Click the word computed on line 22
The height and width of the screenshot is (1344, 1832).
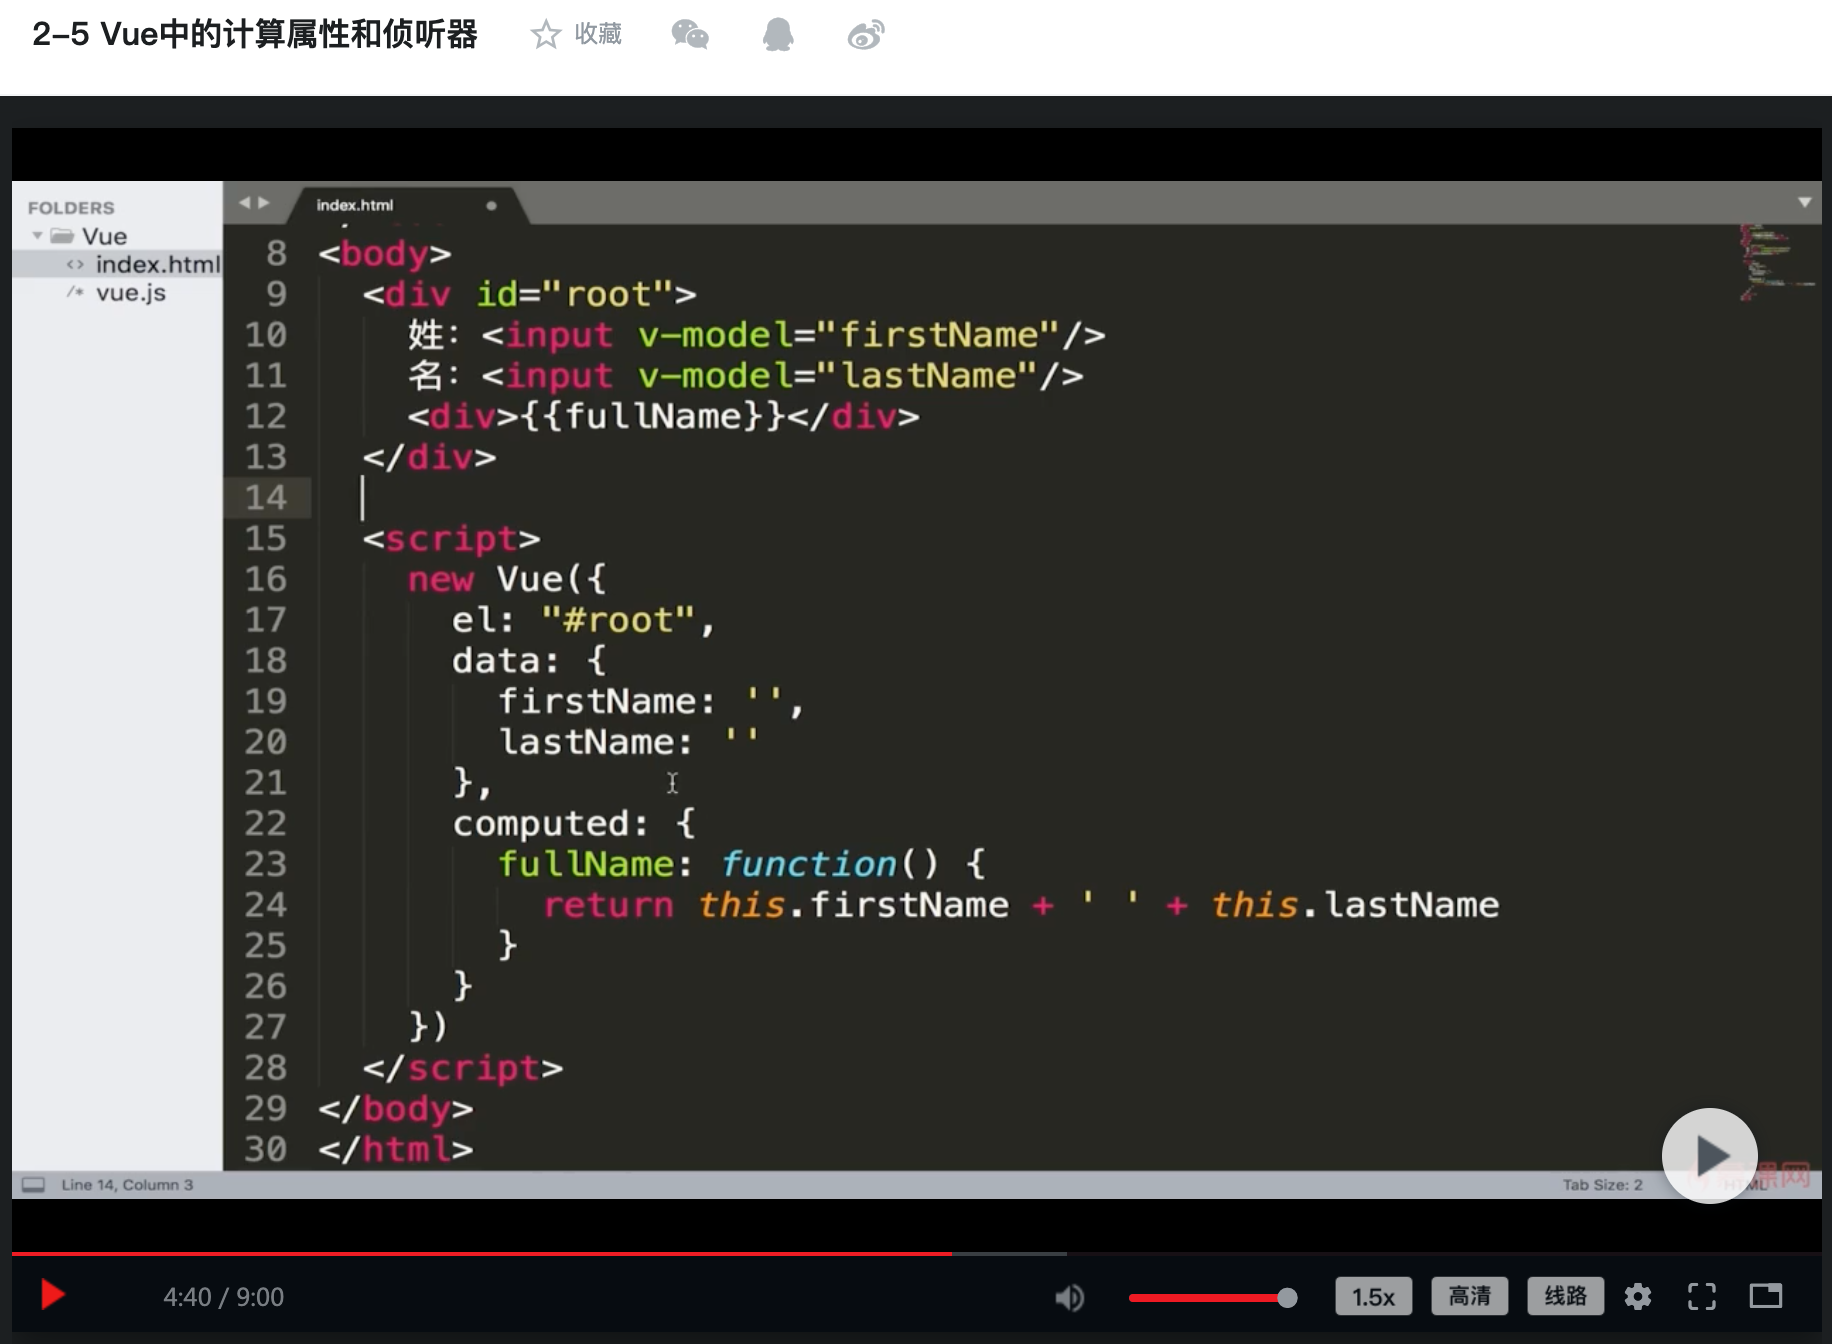click(541, 823)
